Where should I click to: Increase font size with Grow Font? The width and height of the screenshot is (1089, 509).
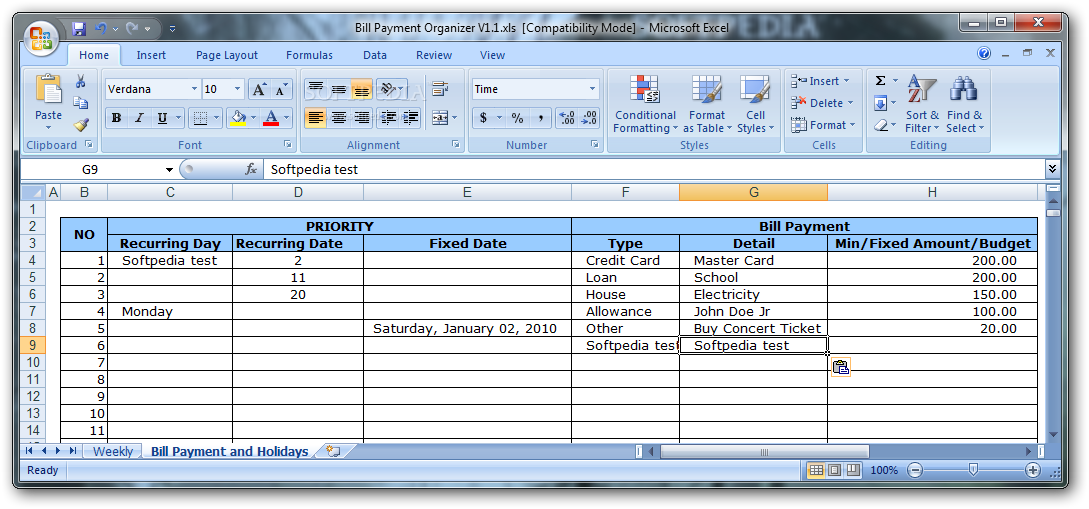click(x=258, y=89)
